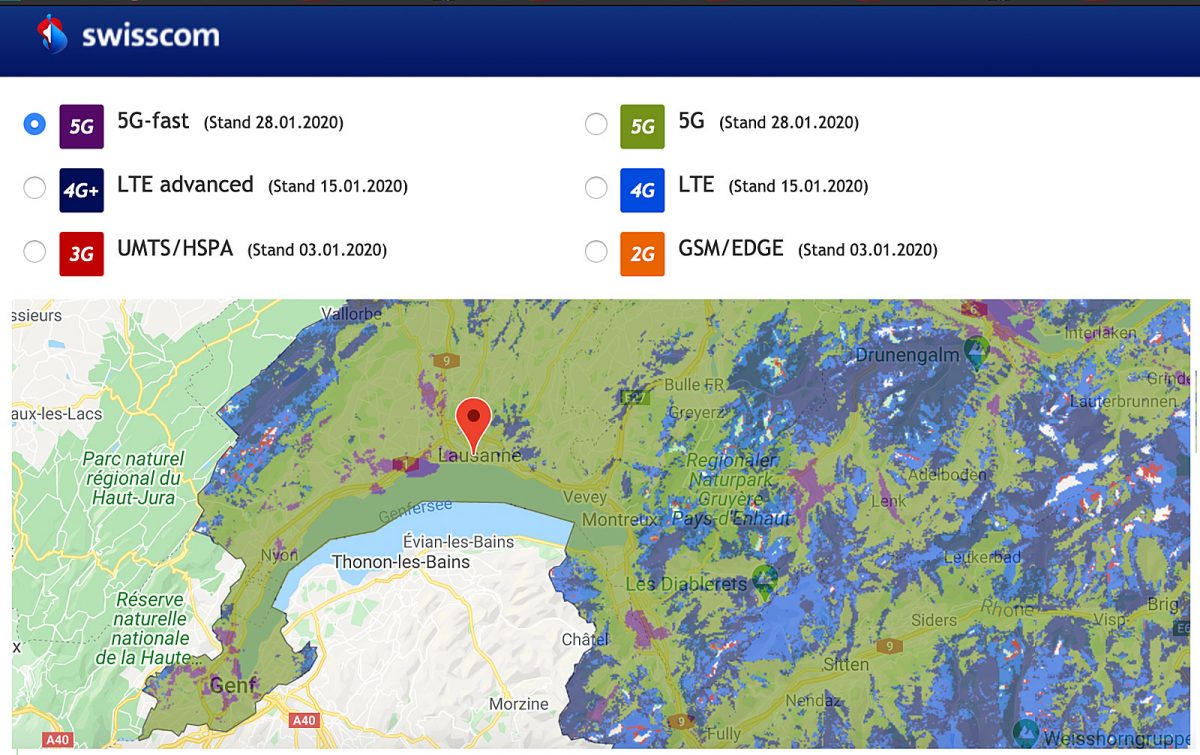
Task: Click the Morzine label on the map
Action: point(518,704)
